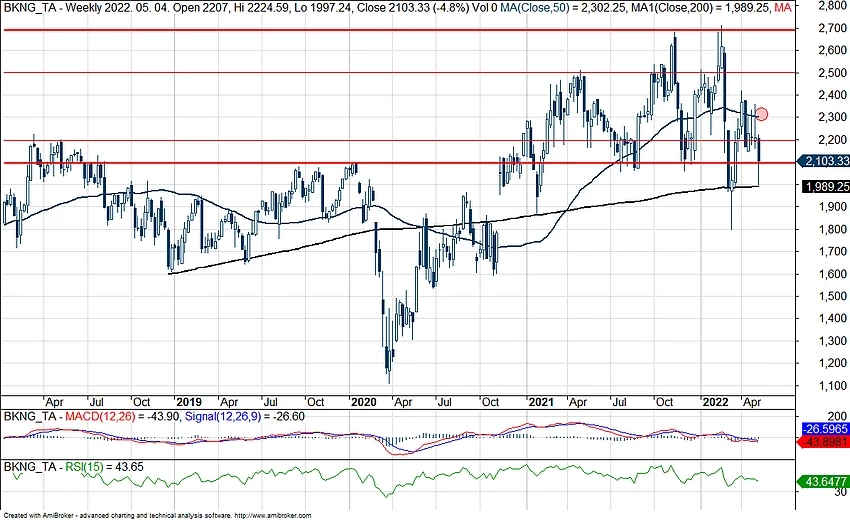Viewport: 850px width, 520px height.
Task: Click the MA1(Close,200) = 1,989.25 legend
Action: click(700, 8)
